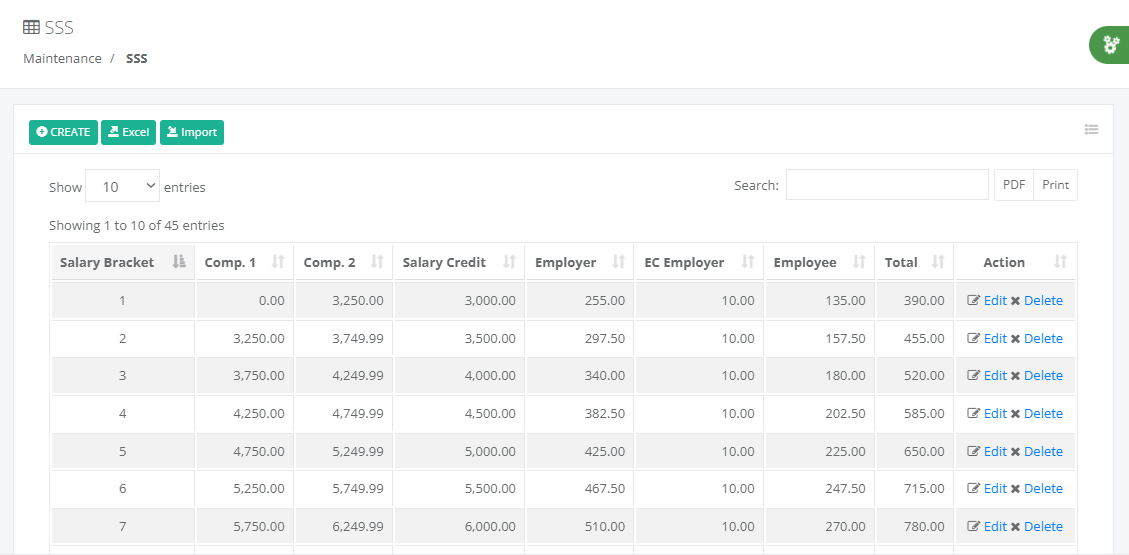Click edit pencil icon in bracket 4 row
This screenshot has width=1129, height=555.
click(973, 413)
